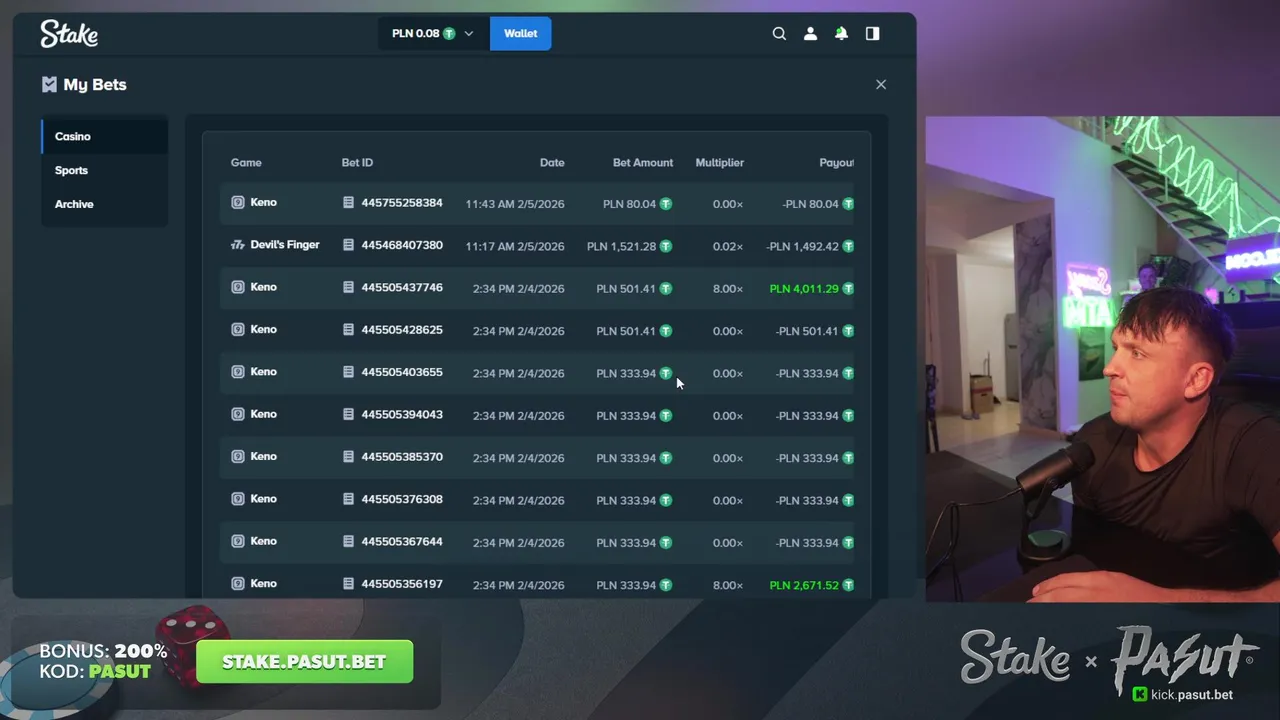1280x720 pixels.
Task: Click the Bet ID column header
Action: tap(357, 162)
